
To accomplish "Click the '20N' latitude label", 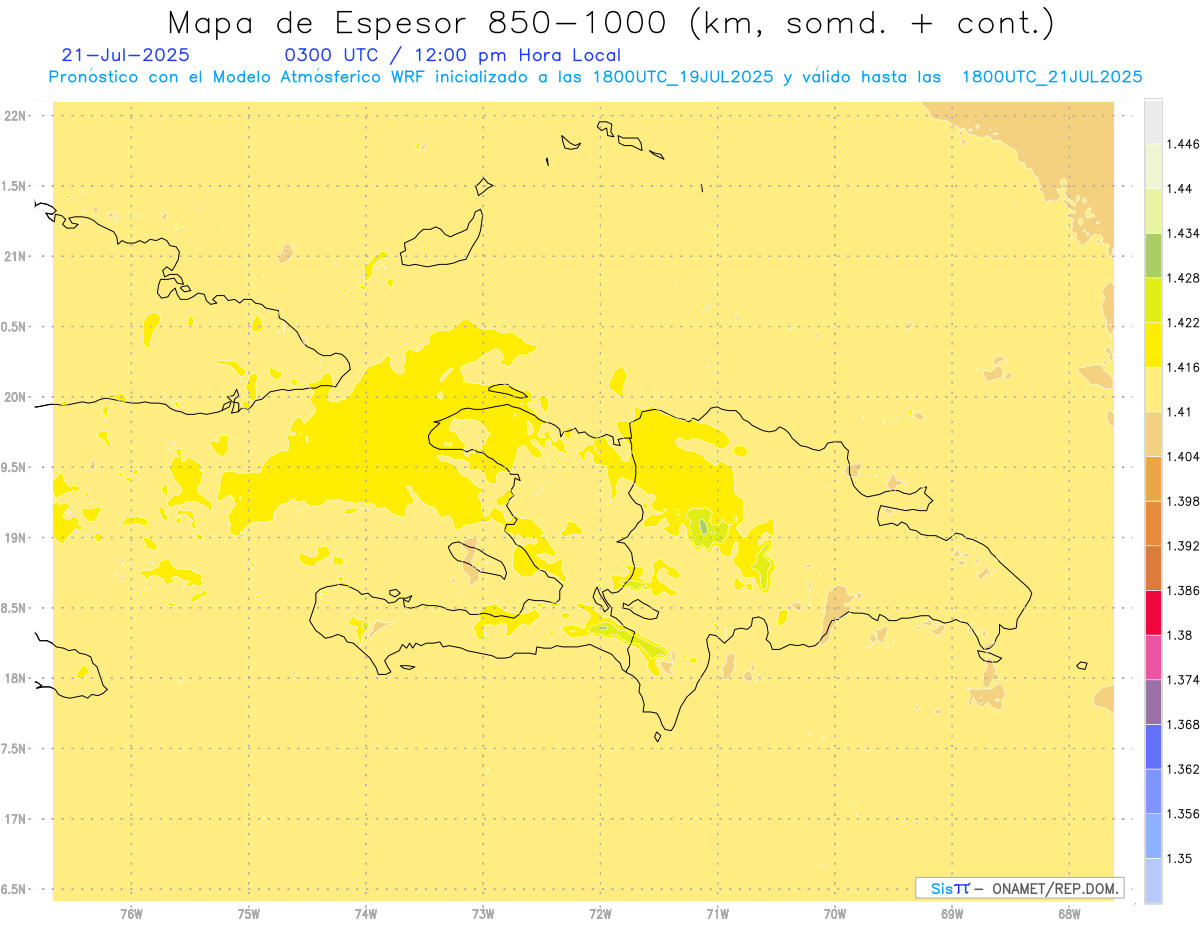I will 15,397.
